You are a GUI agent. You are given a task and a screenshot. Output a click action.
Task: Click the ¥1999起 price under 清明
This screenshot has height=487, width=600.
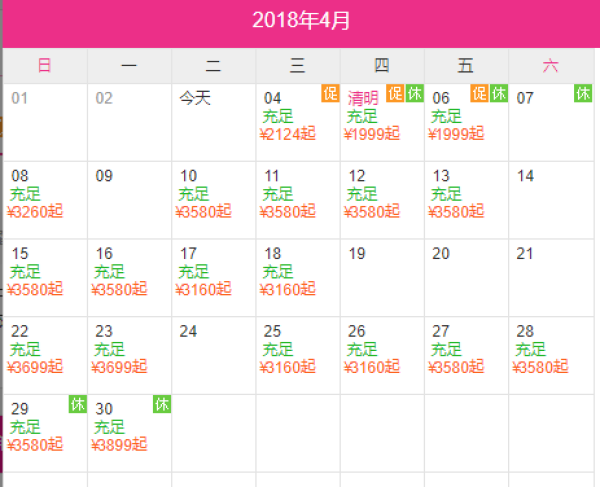point(372,134)
